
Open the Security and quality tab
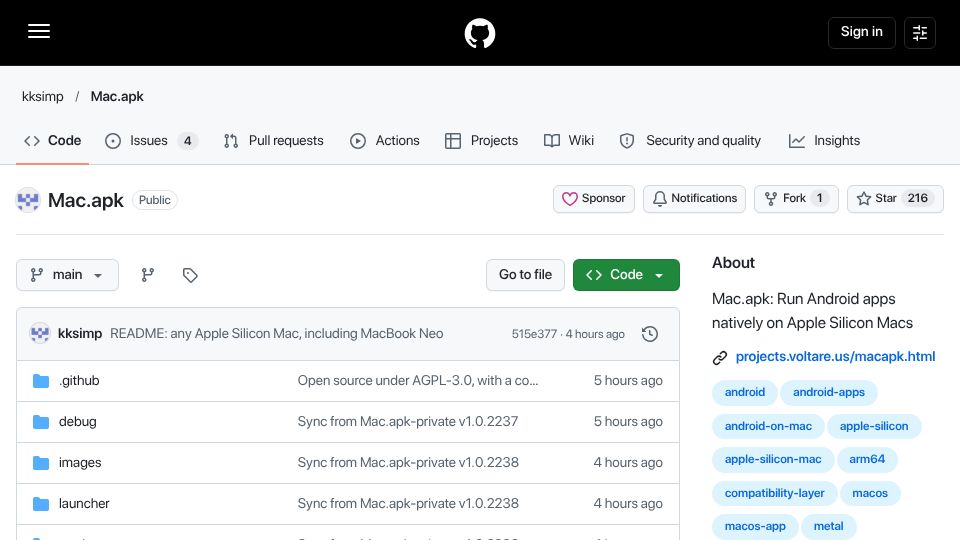(690, 141)
